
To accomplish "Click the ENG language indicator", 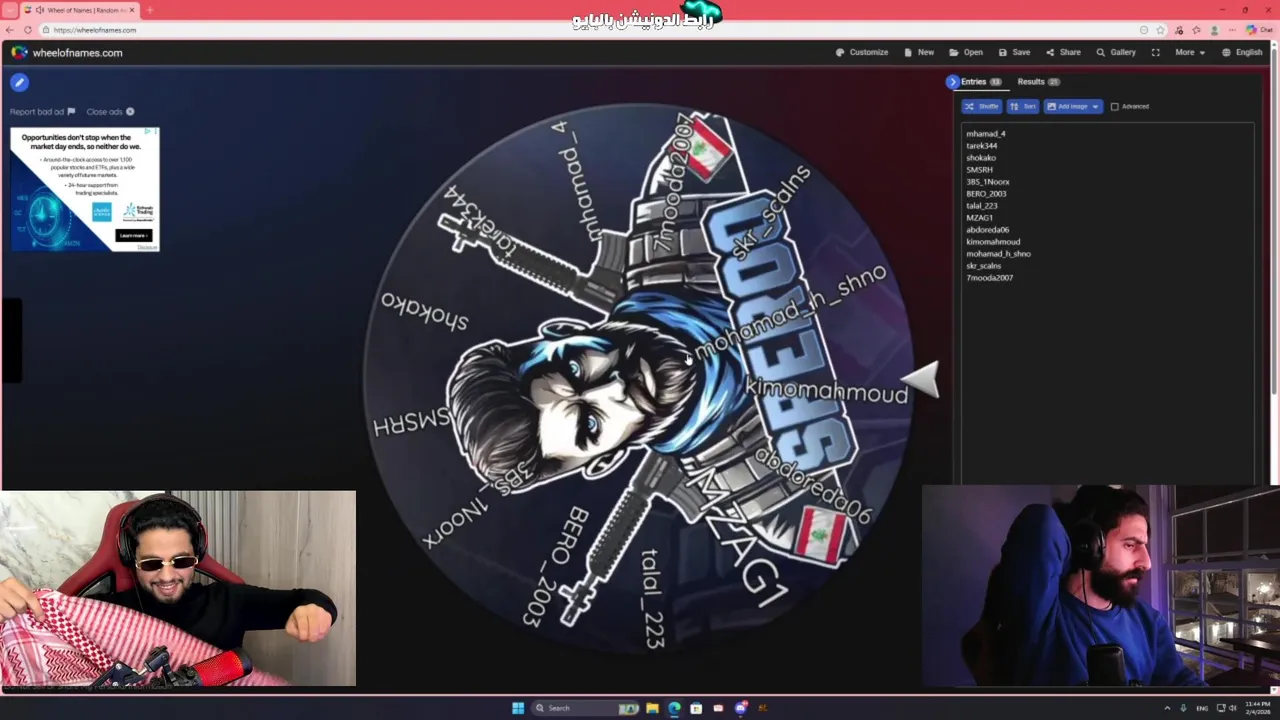I will point(1202,708).
